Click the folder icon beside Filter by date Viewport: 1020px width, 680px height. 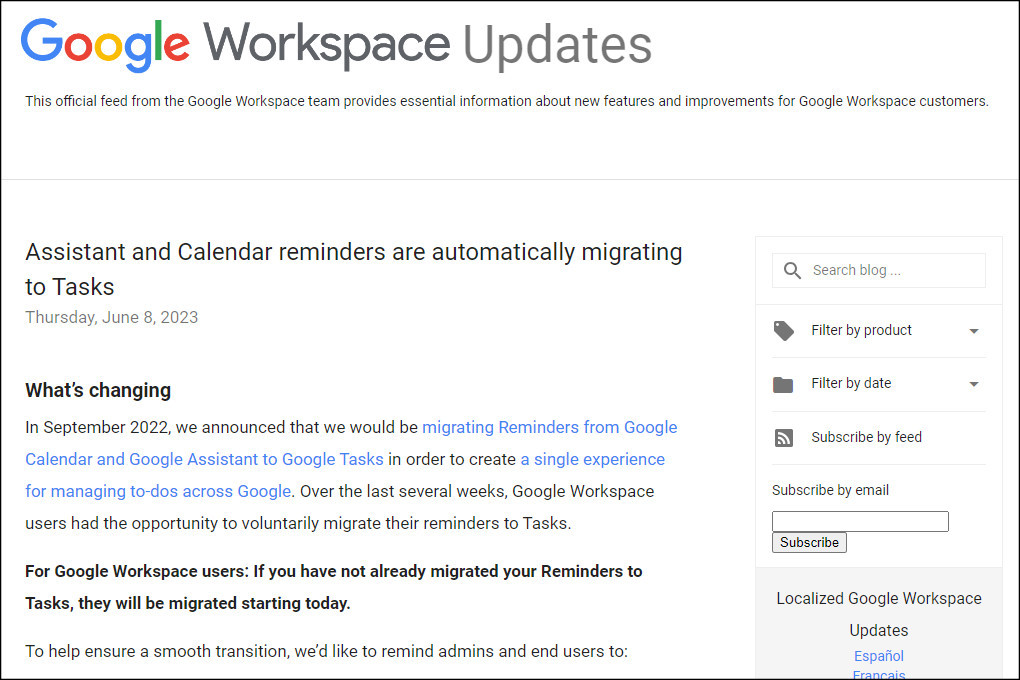coord(783,385)
